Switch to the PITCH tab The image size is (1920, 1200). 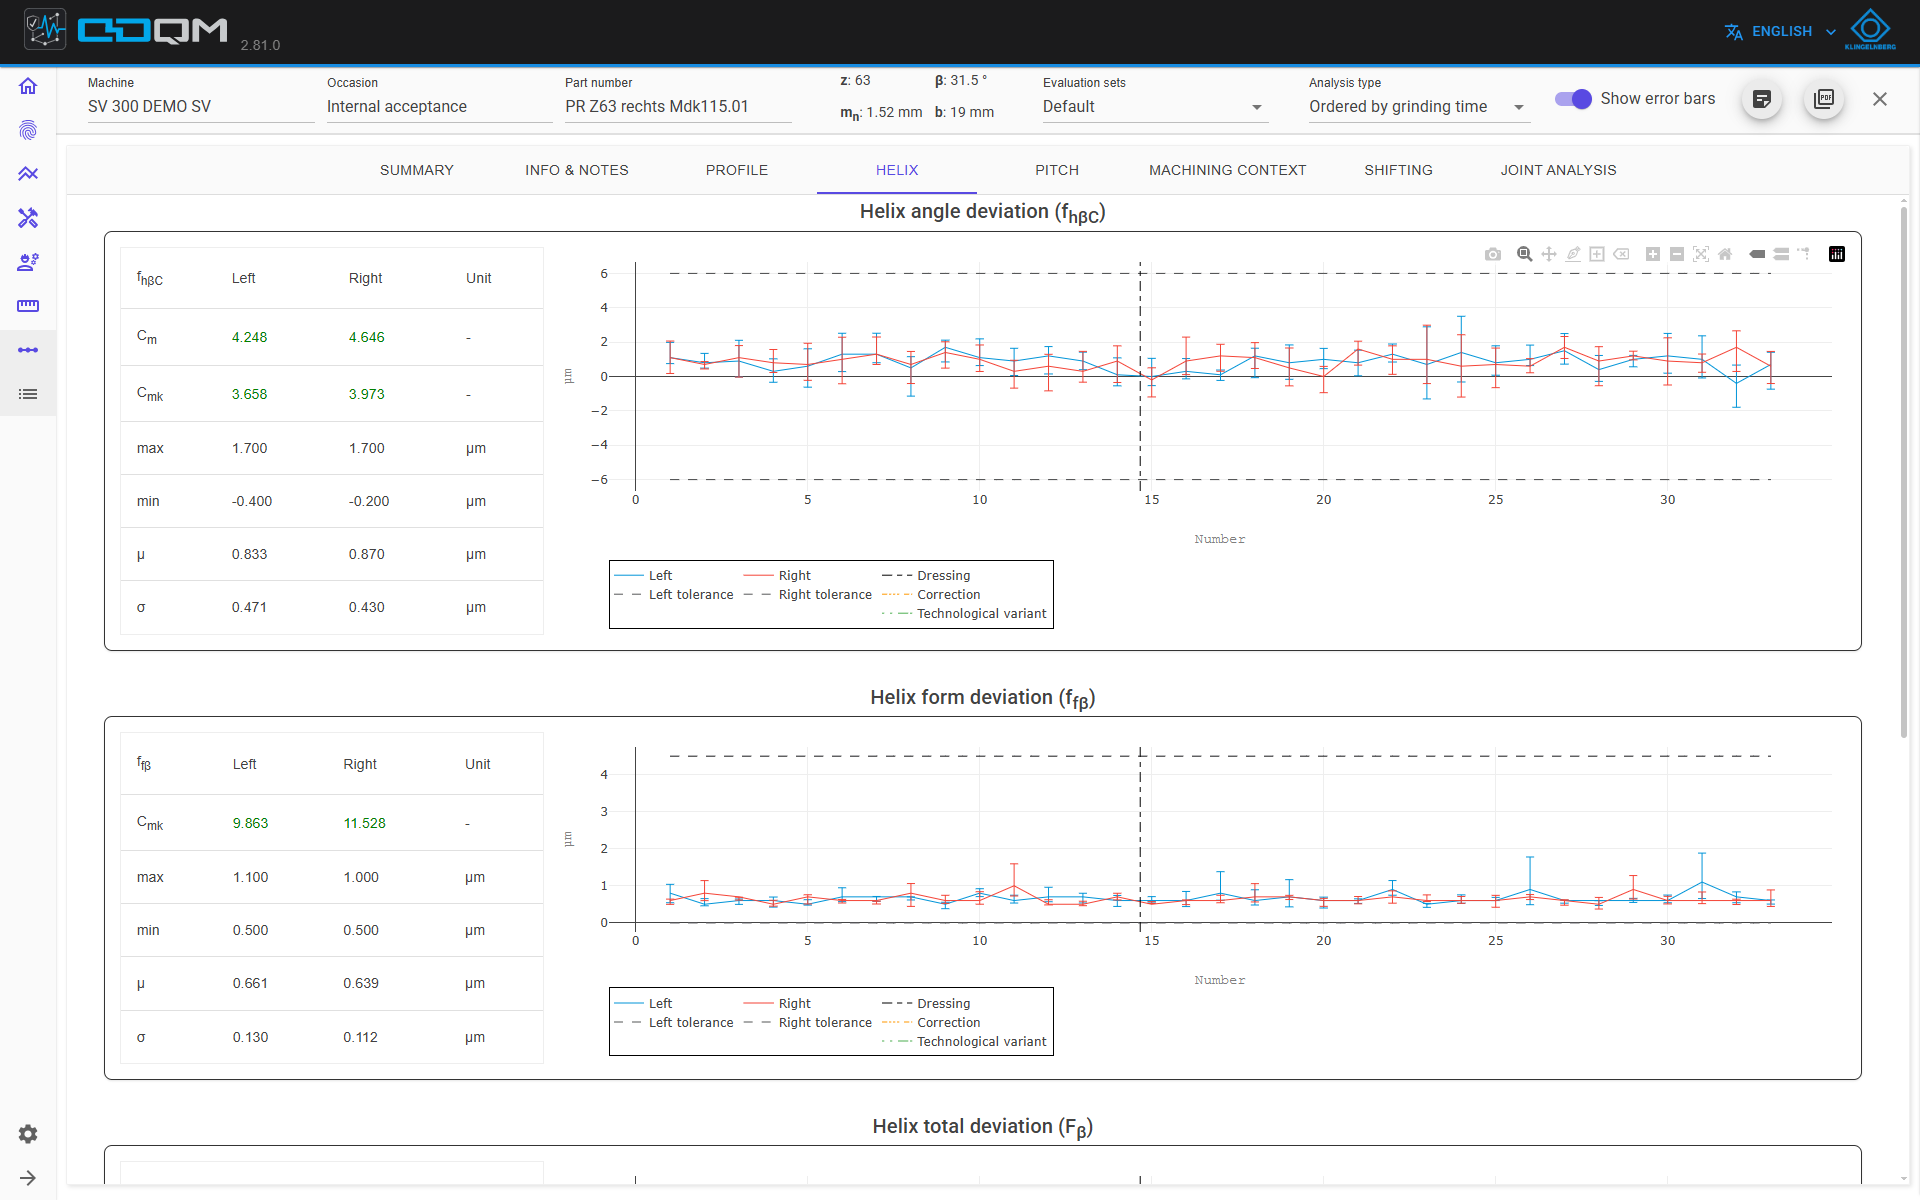(1057, 170)
